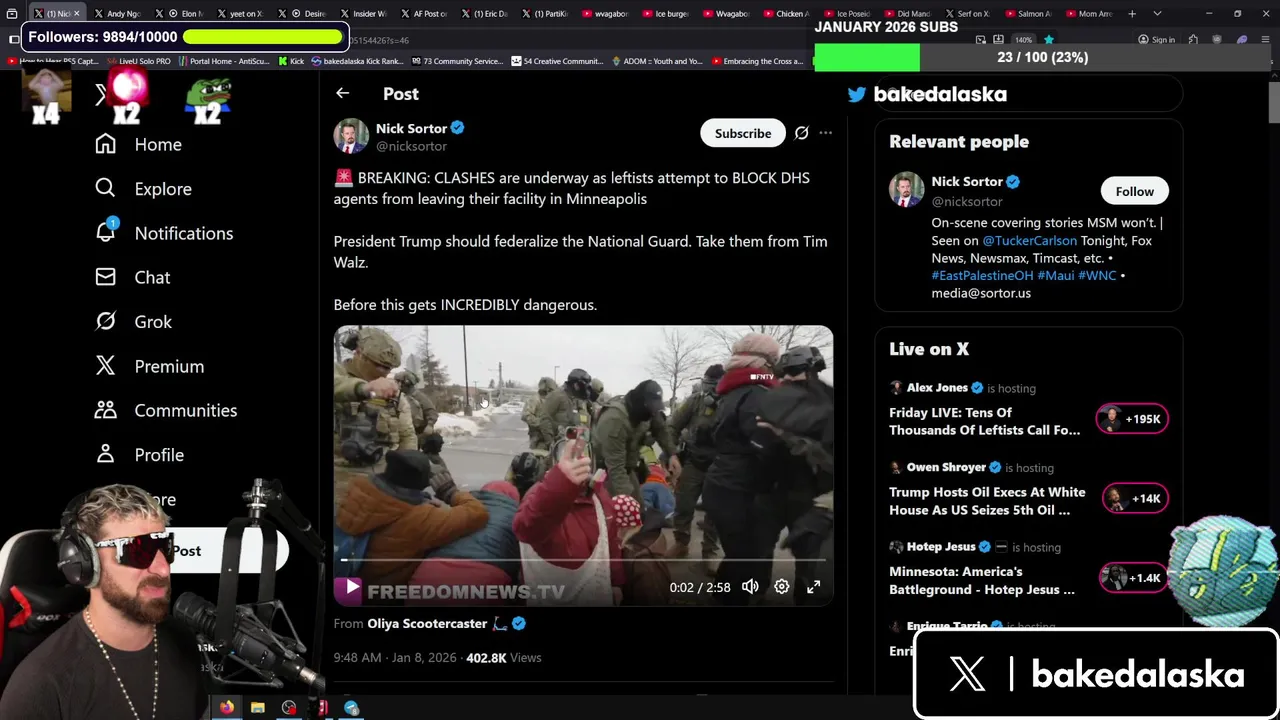
Task: Open the Firefox extensions puzzle icon
Action: [x=1193, y=40]
